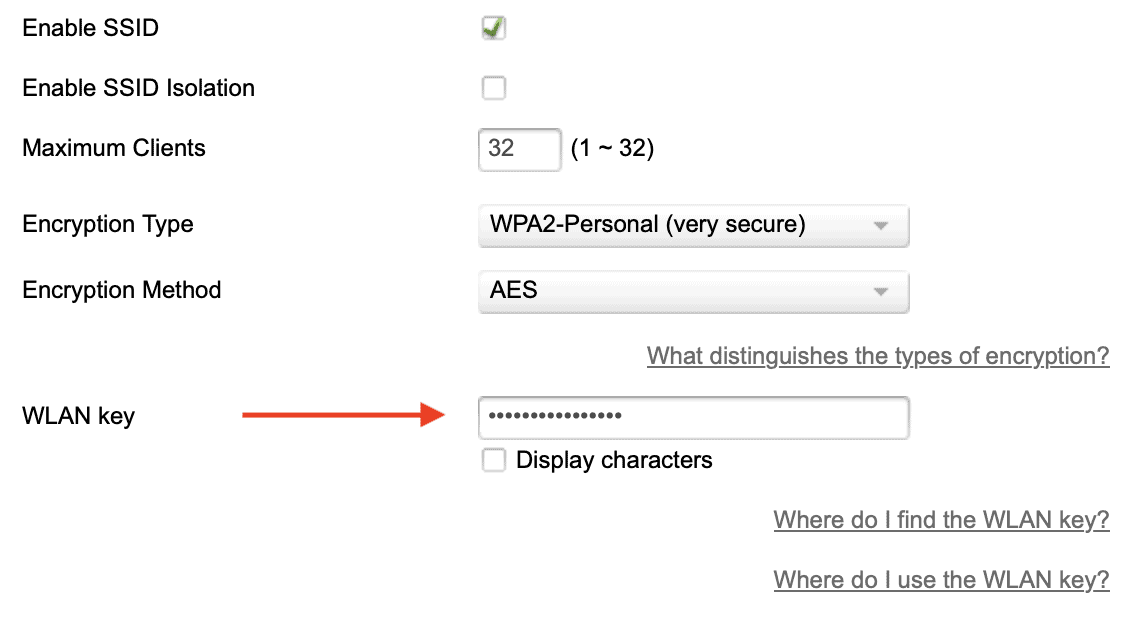Click the 'Display characters' label text
The height and width of the screenshot is (634, 1136).
click(614, 460)
